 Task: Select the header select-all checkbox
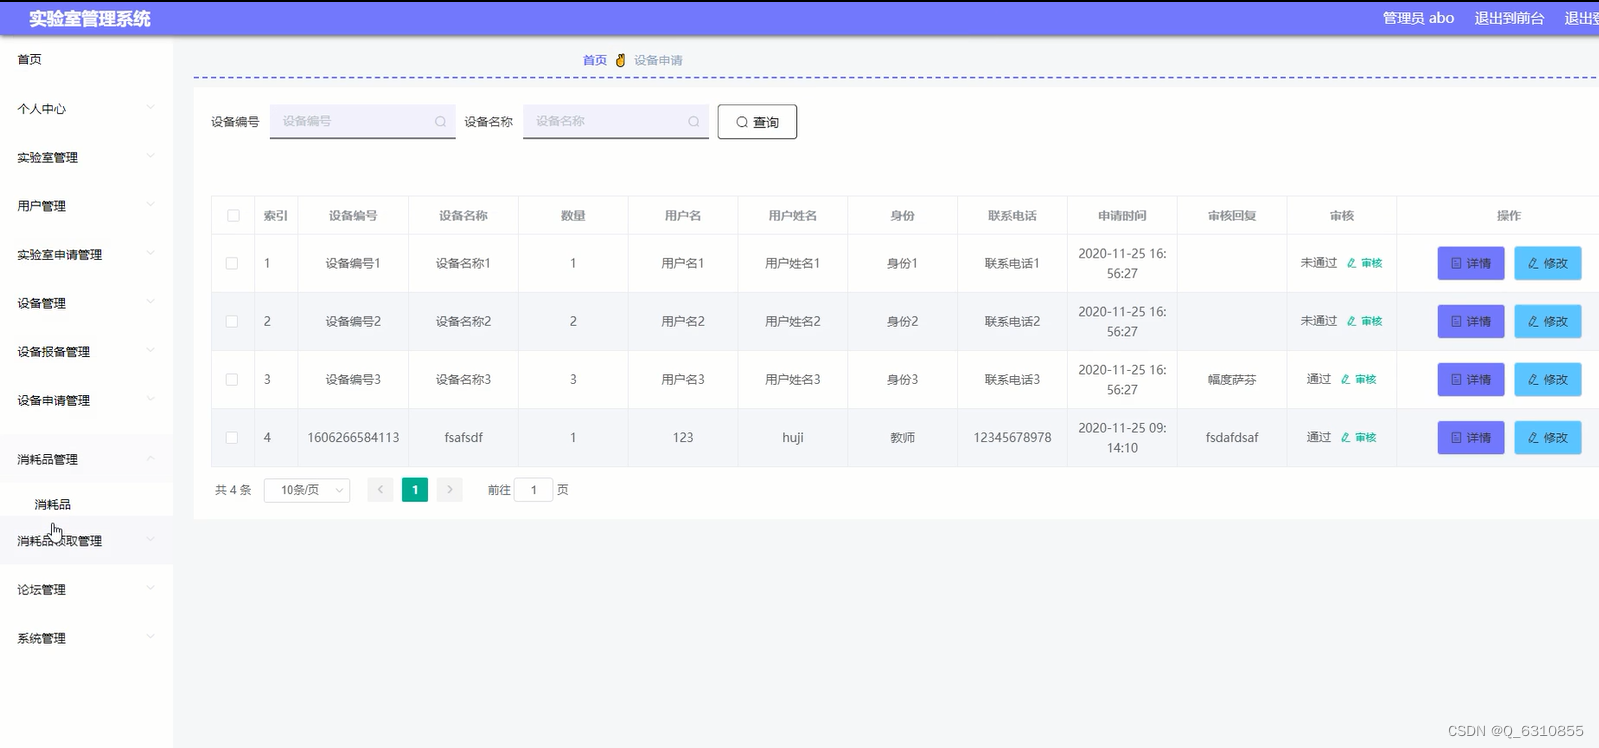[x=233, y=216]
